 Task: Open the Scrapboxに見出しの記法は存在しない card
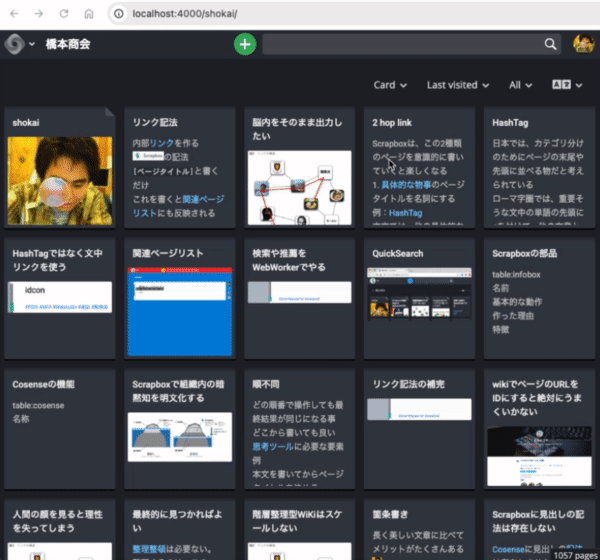(x=539, y=530)
